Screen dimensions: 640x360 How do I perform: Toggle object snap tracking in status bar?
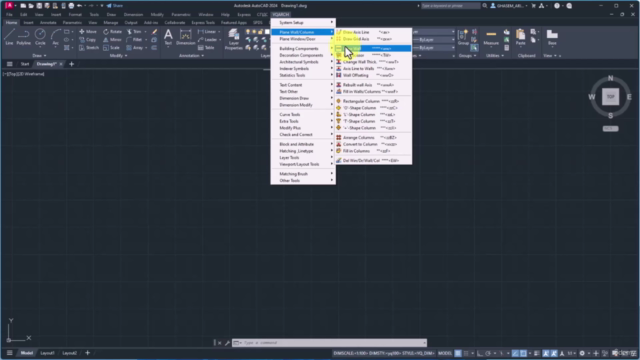(x=516, y=353)
